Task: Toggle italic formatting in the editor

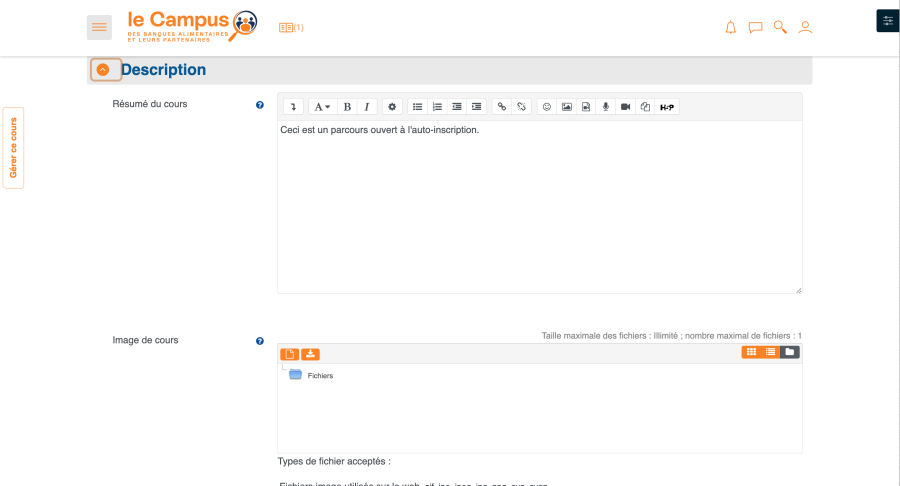Action: (367, 106)
